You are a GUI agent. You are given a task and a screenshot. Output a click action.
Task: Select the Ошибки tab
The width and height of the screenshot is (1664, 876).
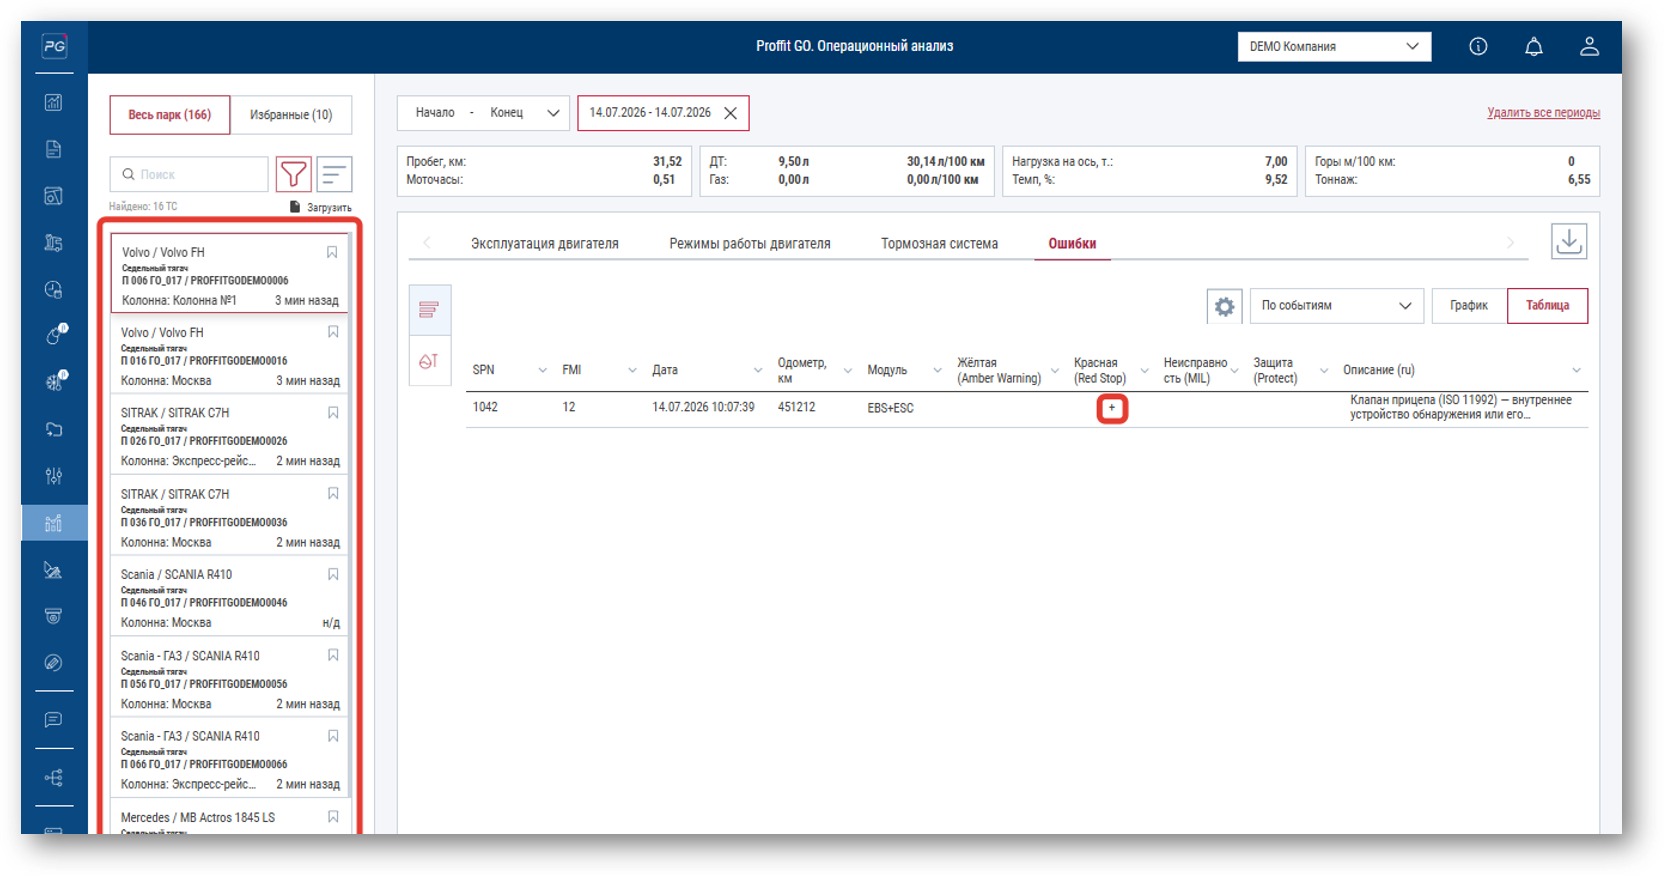[x=1072, y=244]
